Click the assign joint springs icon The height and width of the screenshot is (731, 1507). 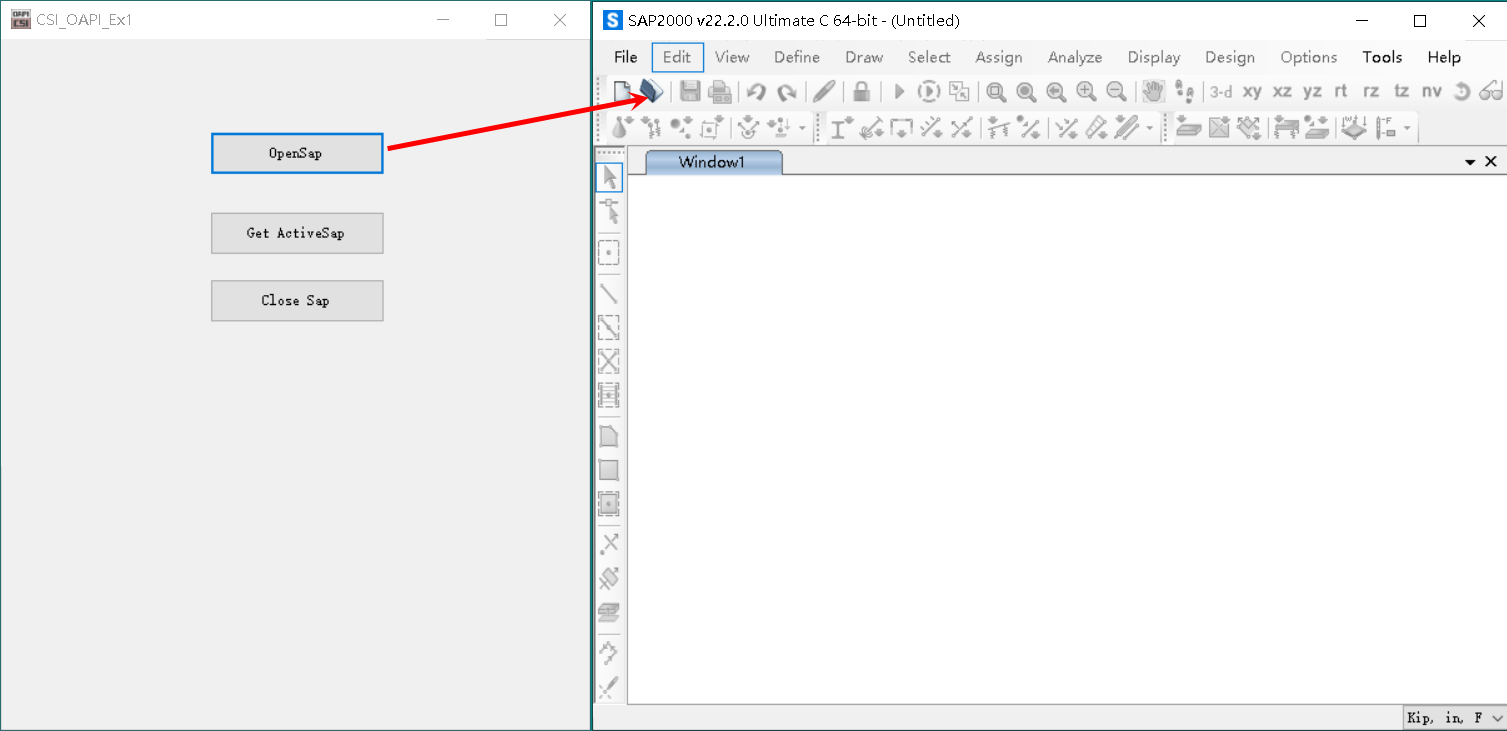pos(652,127)
